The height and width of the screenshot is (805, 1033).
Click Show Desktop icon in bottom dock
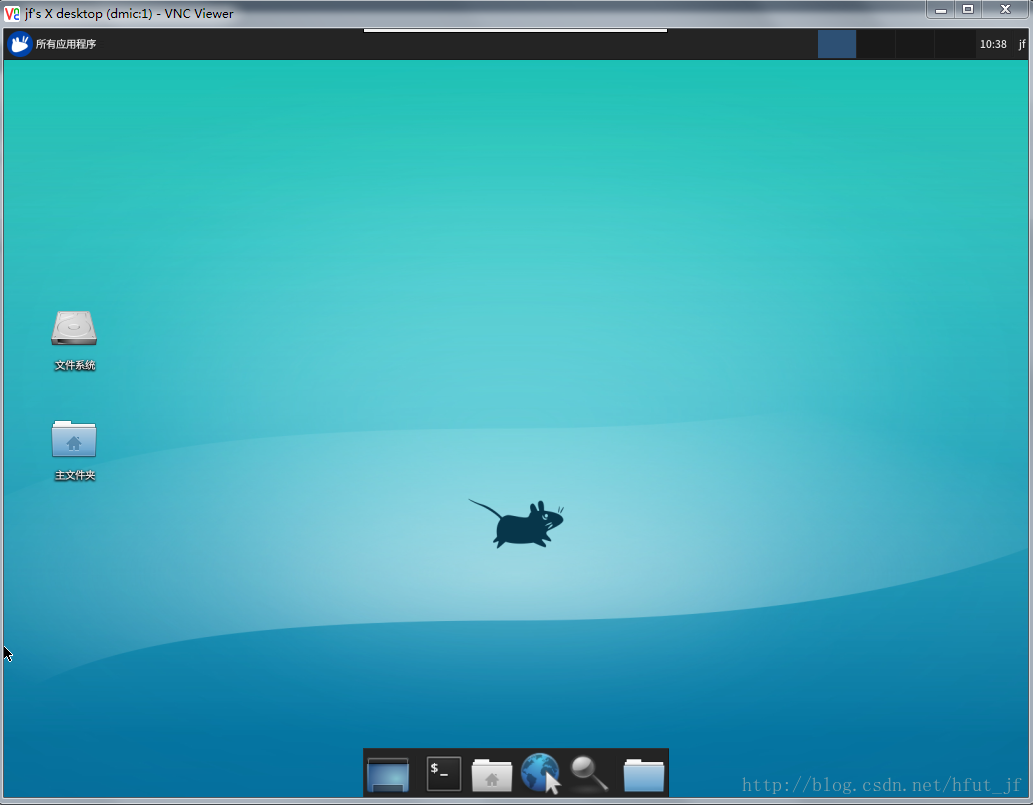[x=388, y=774]
